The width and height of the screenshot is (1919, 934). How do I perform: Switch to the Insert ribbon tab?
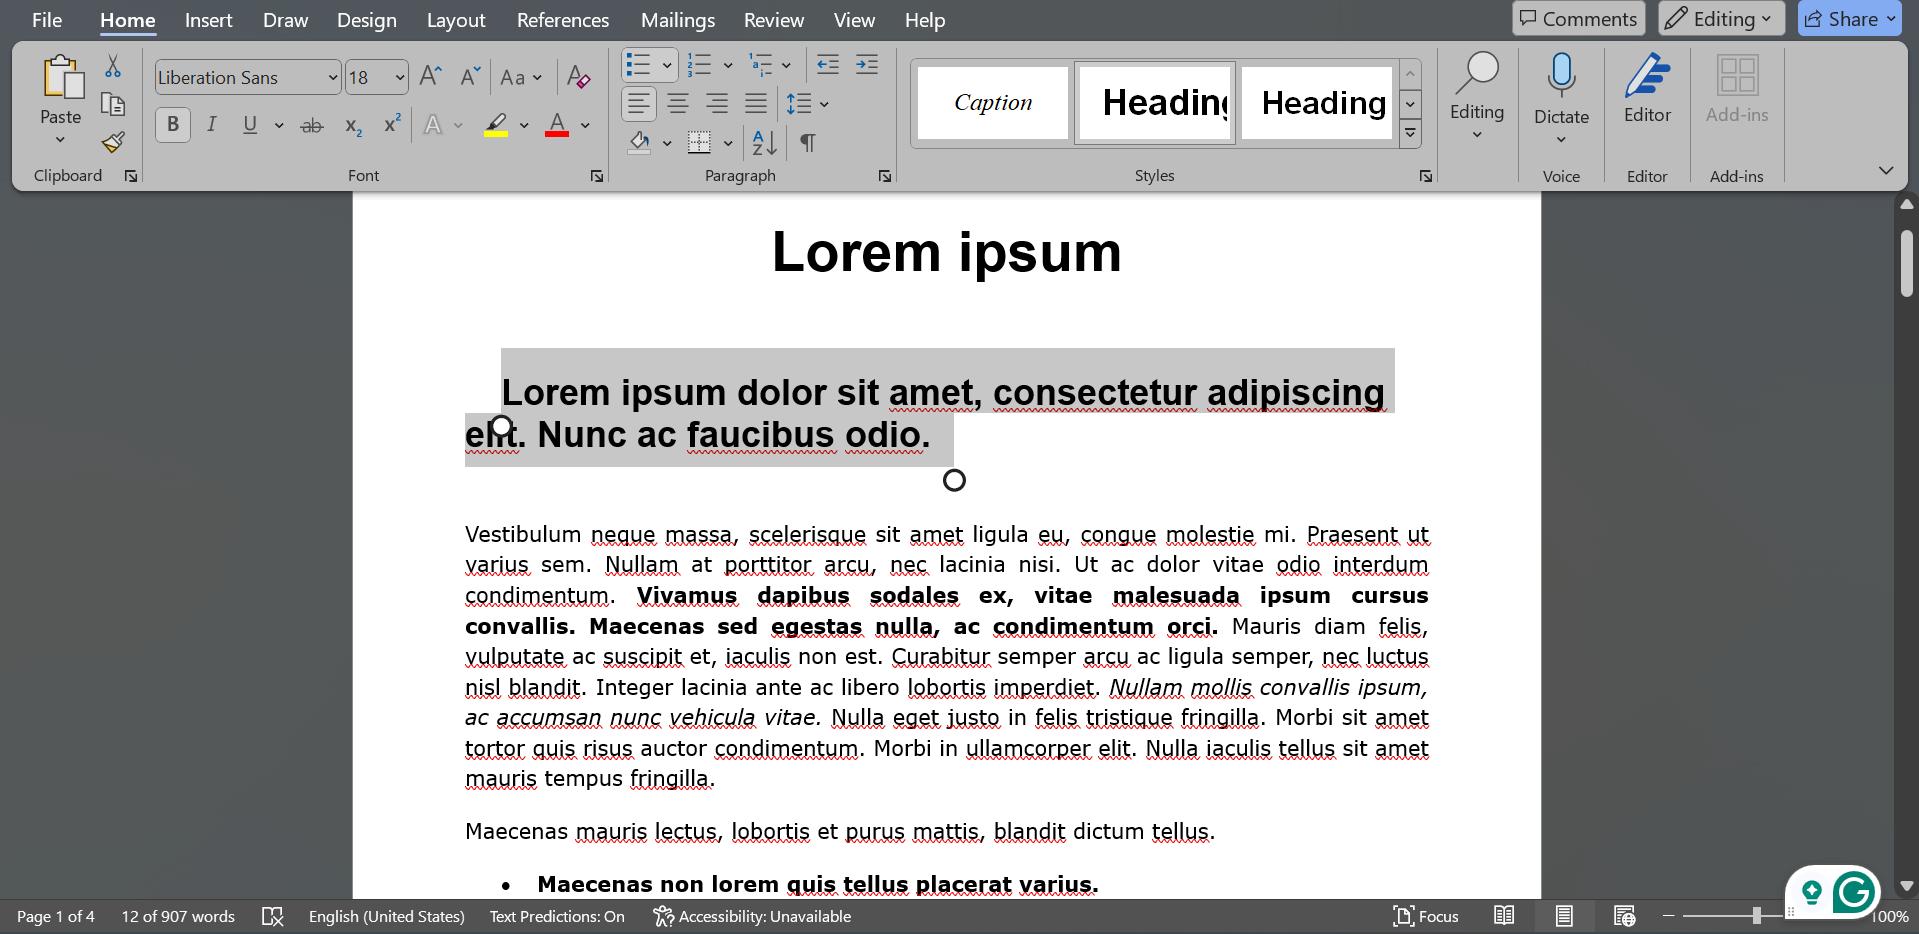tap(208, 19)
